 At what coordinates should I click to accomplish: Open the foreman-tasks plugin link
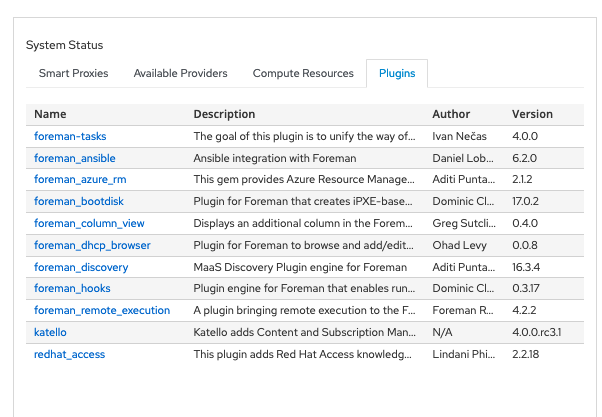click(70, 136)
